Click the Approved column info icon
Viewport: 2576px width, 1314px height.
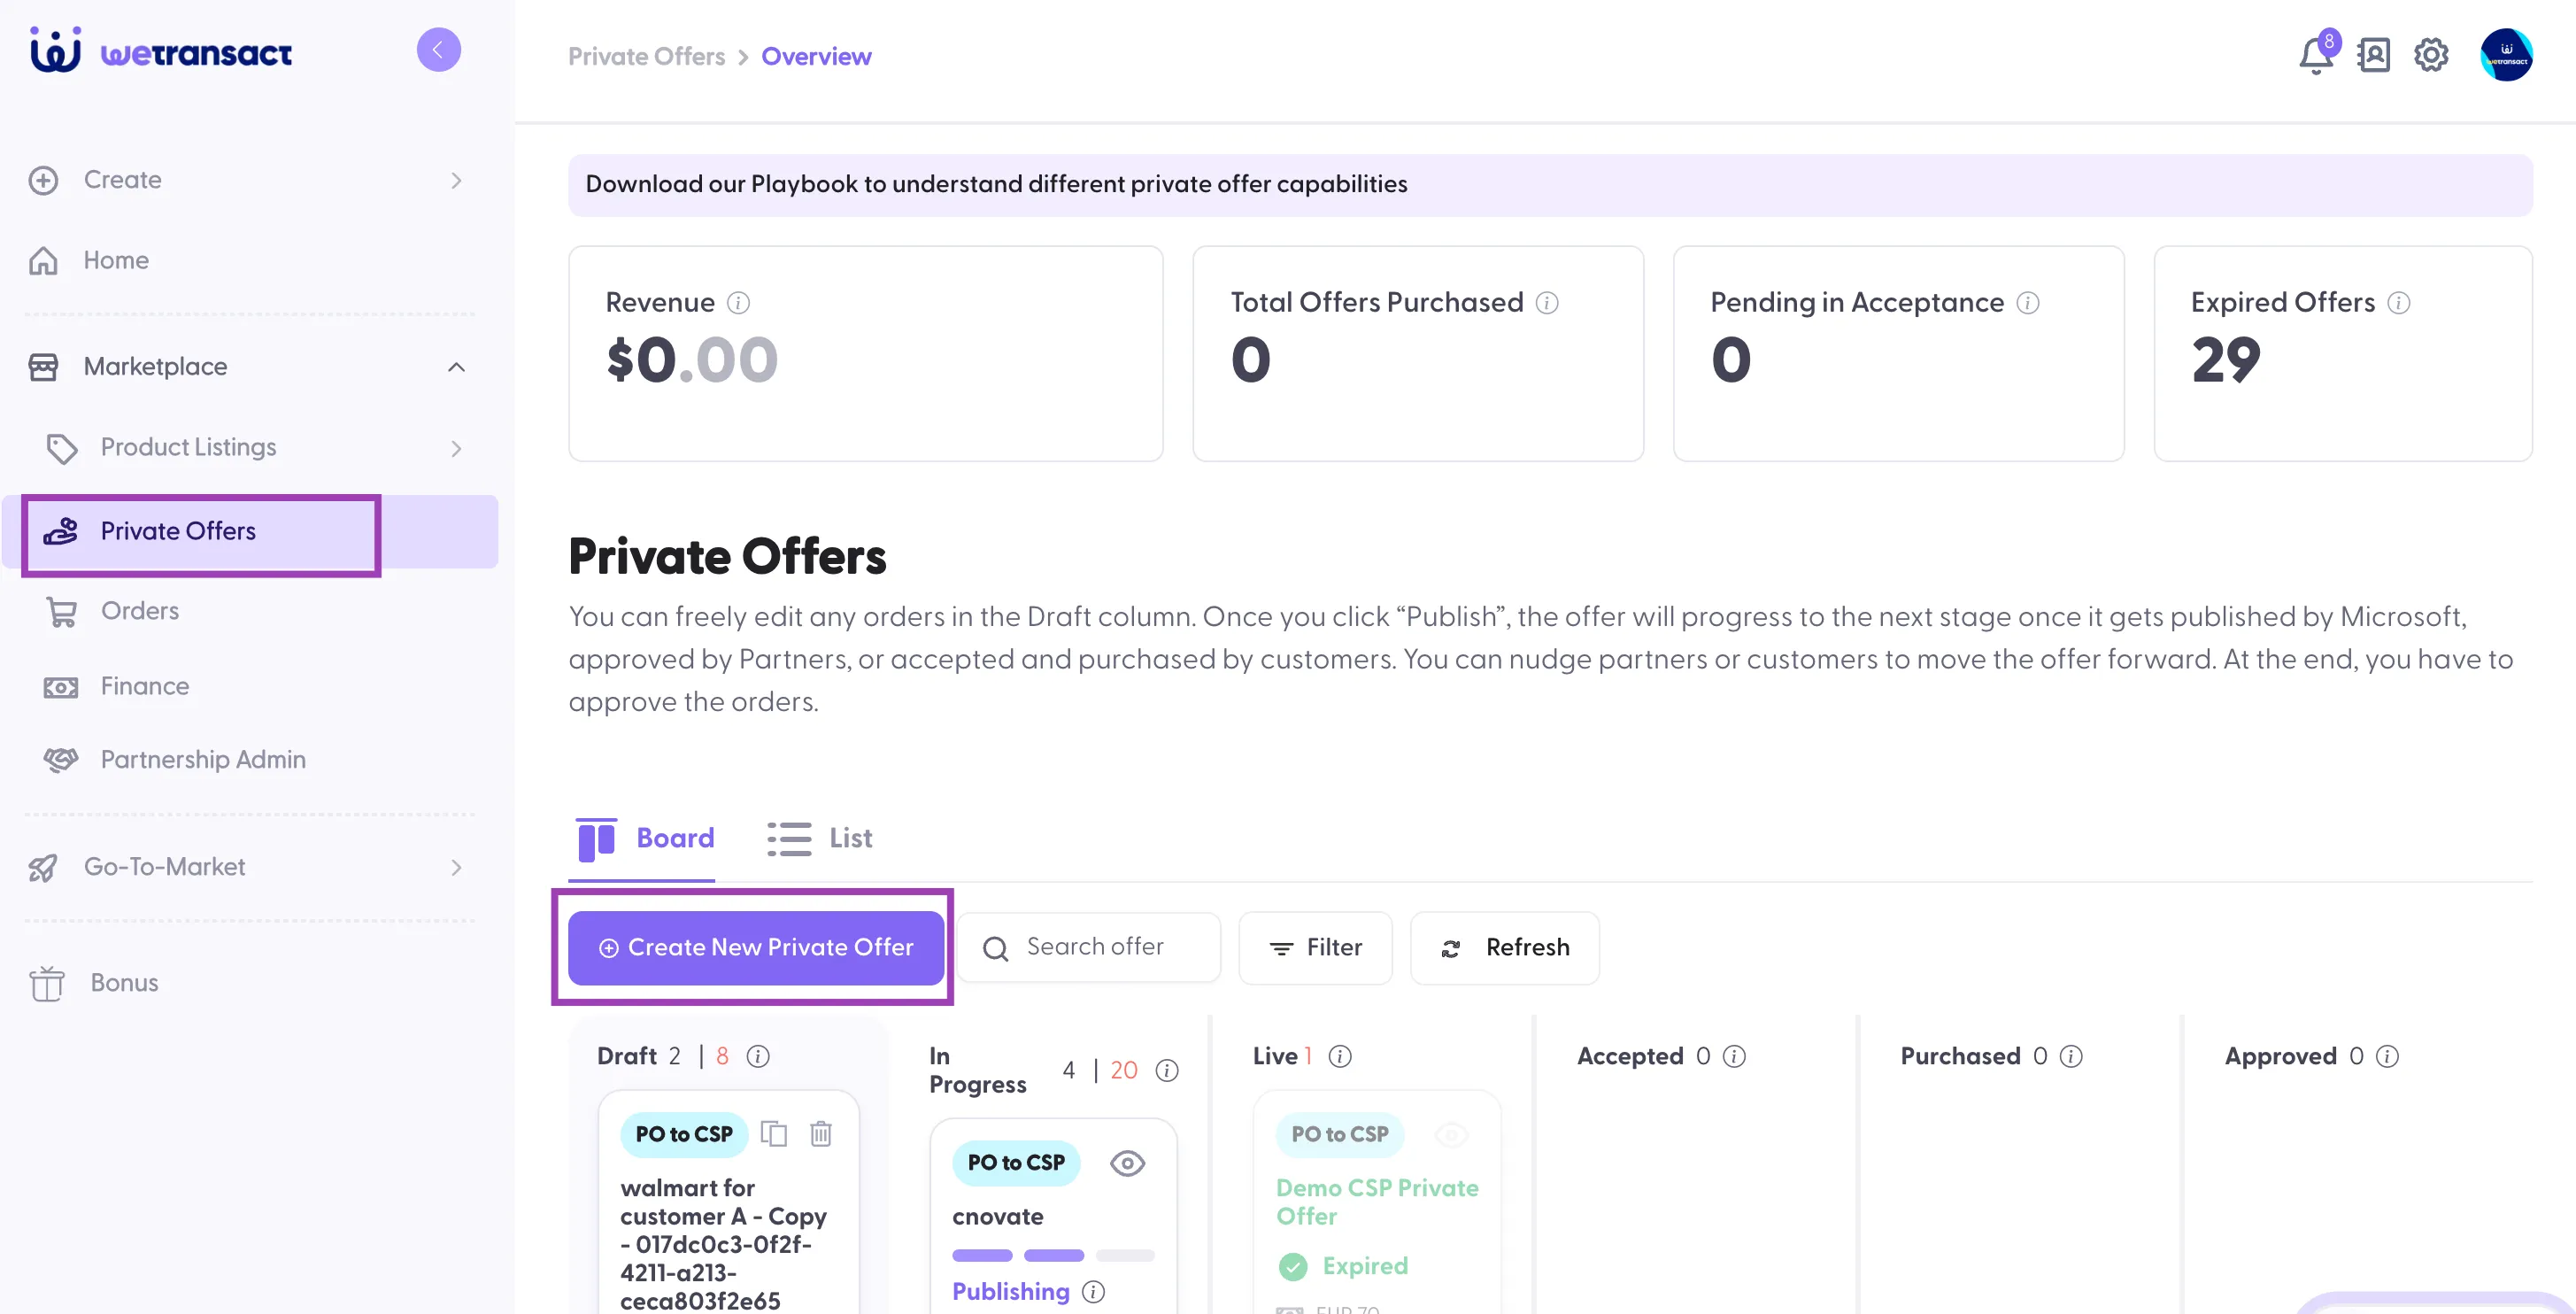[2387, 1056]
